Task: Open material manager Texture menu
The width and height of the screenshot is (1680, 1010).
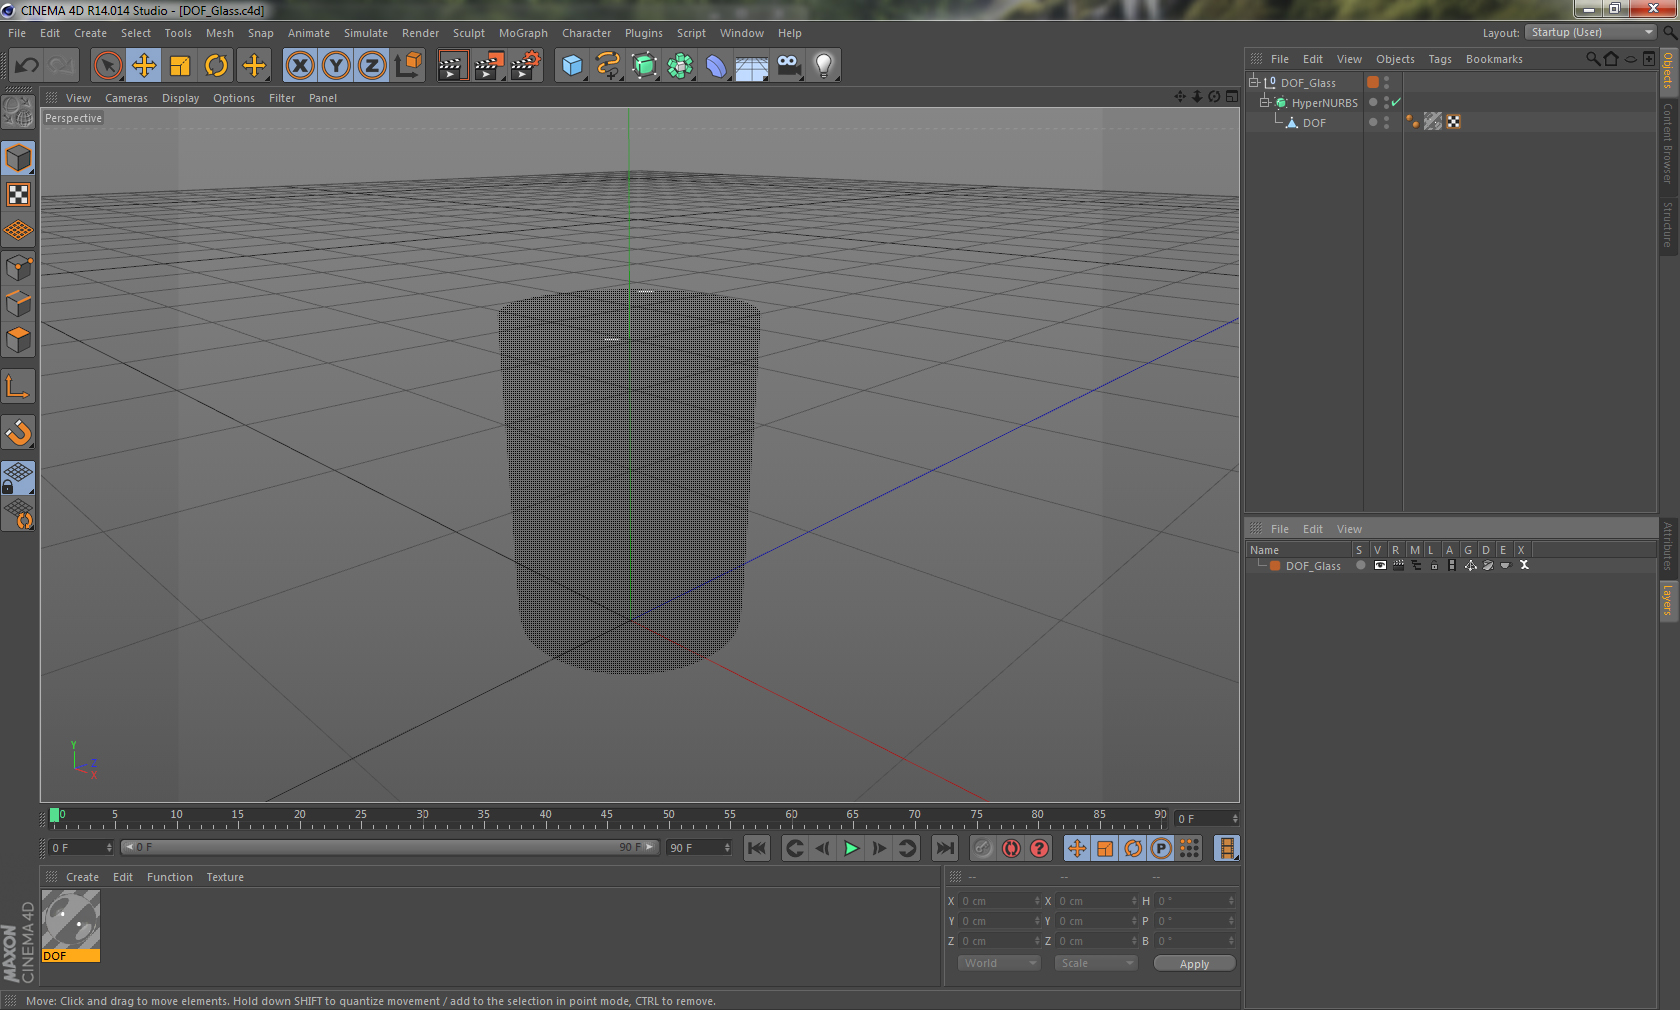Action: tap(225, 877)
